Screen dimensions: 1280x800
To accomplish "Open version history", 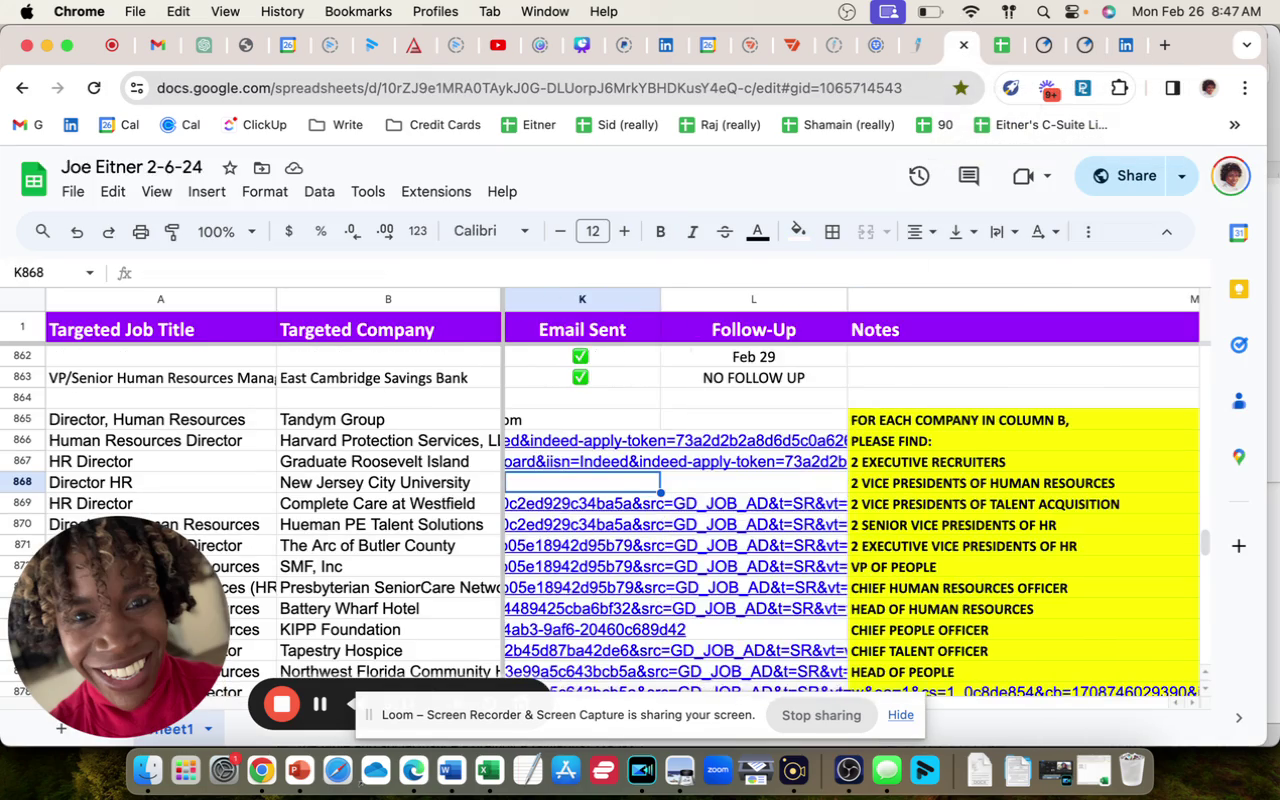I will (x=919, y=176).
